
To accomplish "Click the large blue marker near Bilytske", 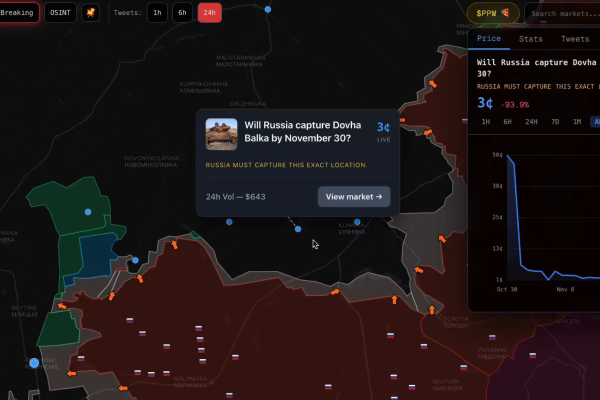I will point(34,363).
